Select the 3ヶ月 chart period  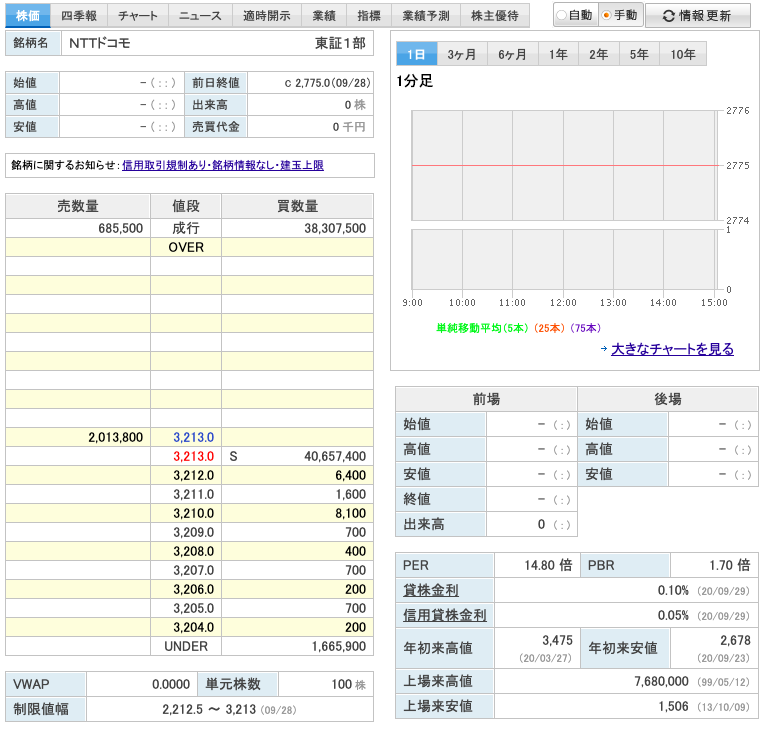click(462, 54)
